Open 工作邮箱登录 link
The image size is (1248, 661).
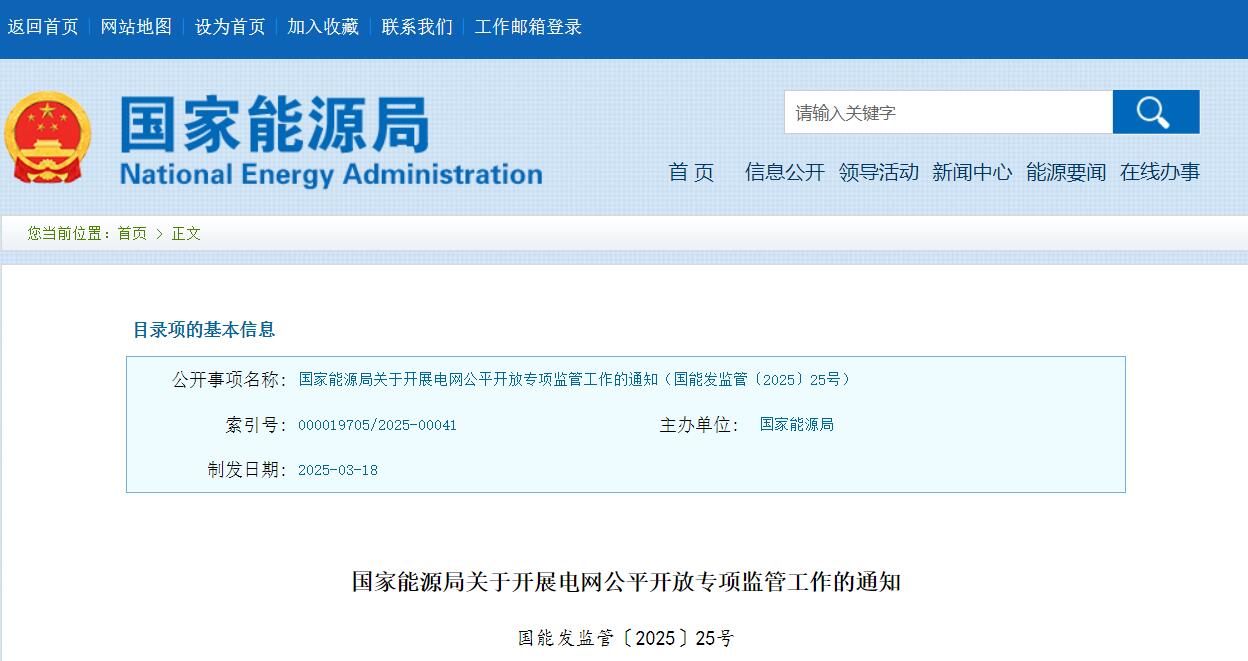coord(528,27)
